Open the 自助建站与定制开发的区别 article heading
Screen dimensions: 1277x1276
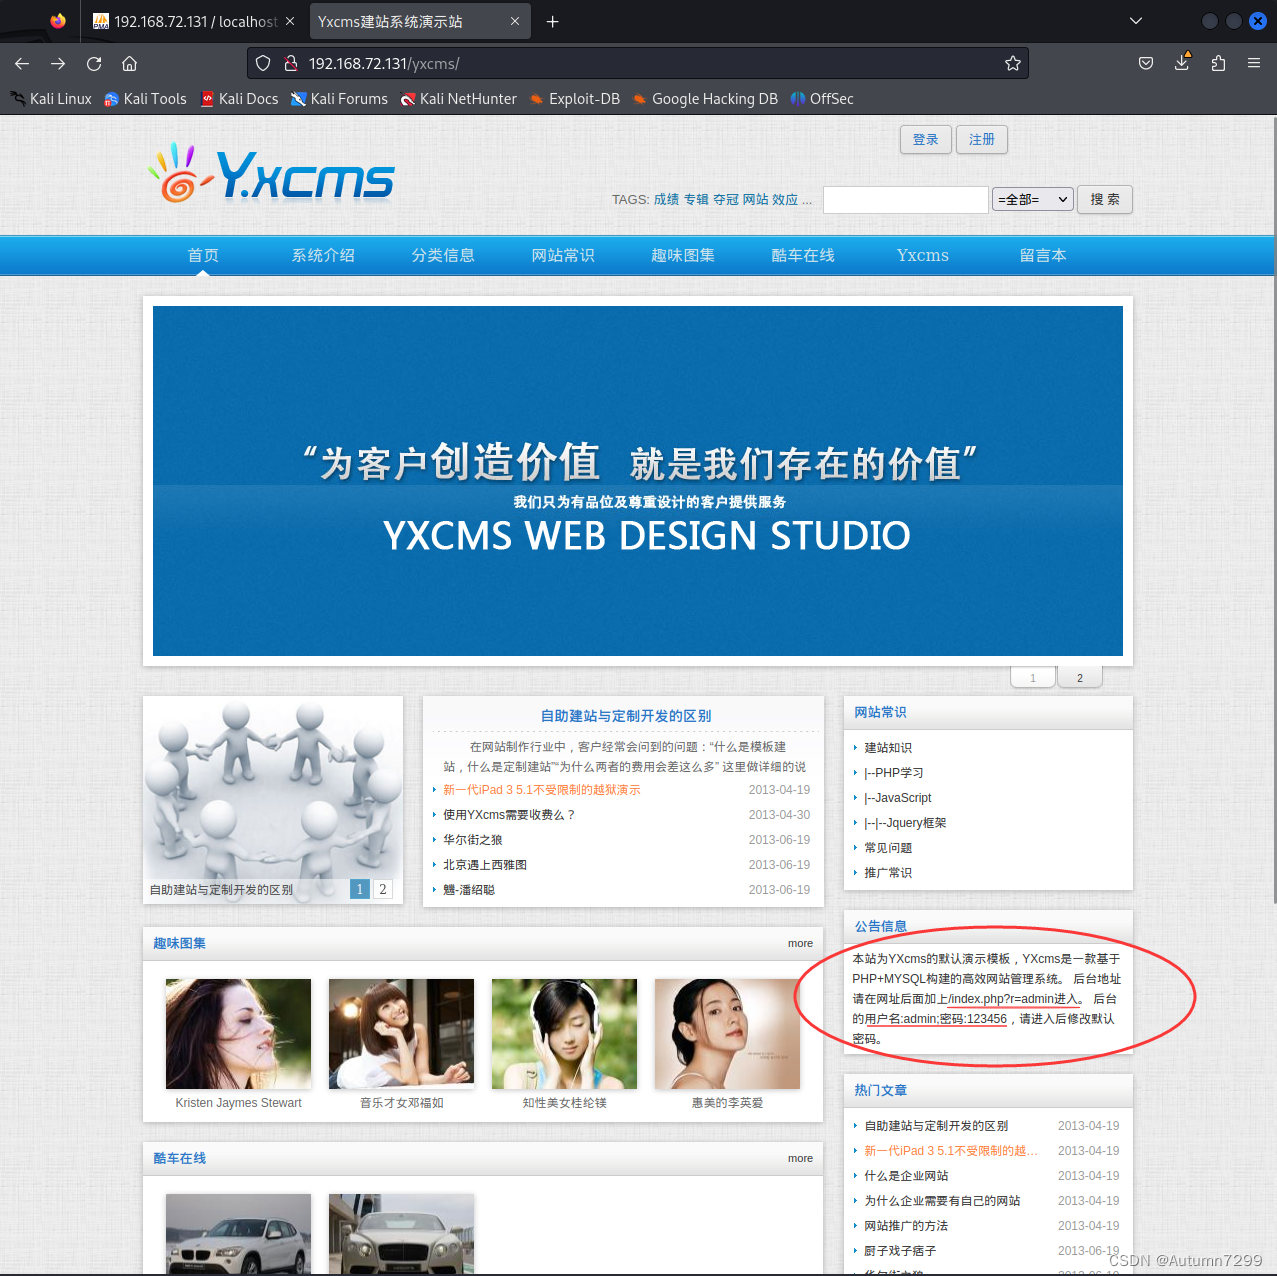626,716
